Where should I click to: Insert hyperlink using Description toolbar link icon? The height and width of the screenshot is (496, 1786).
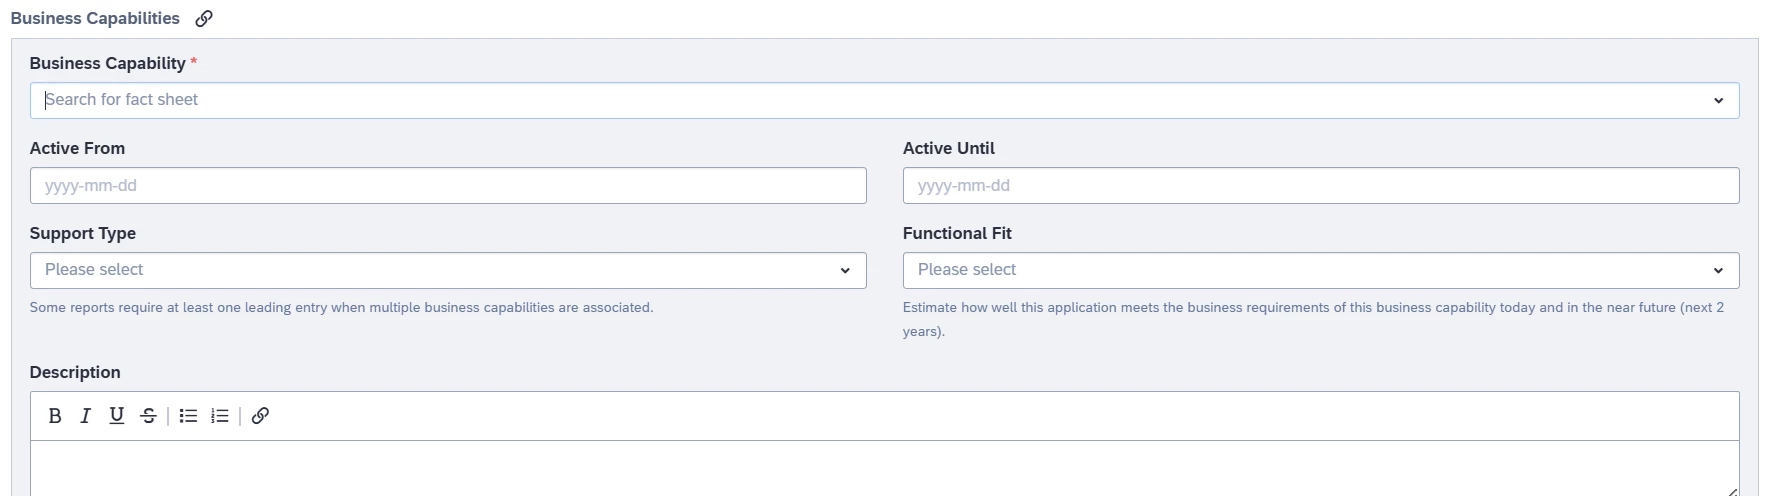260,416
